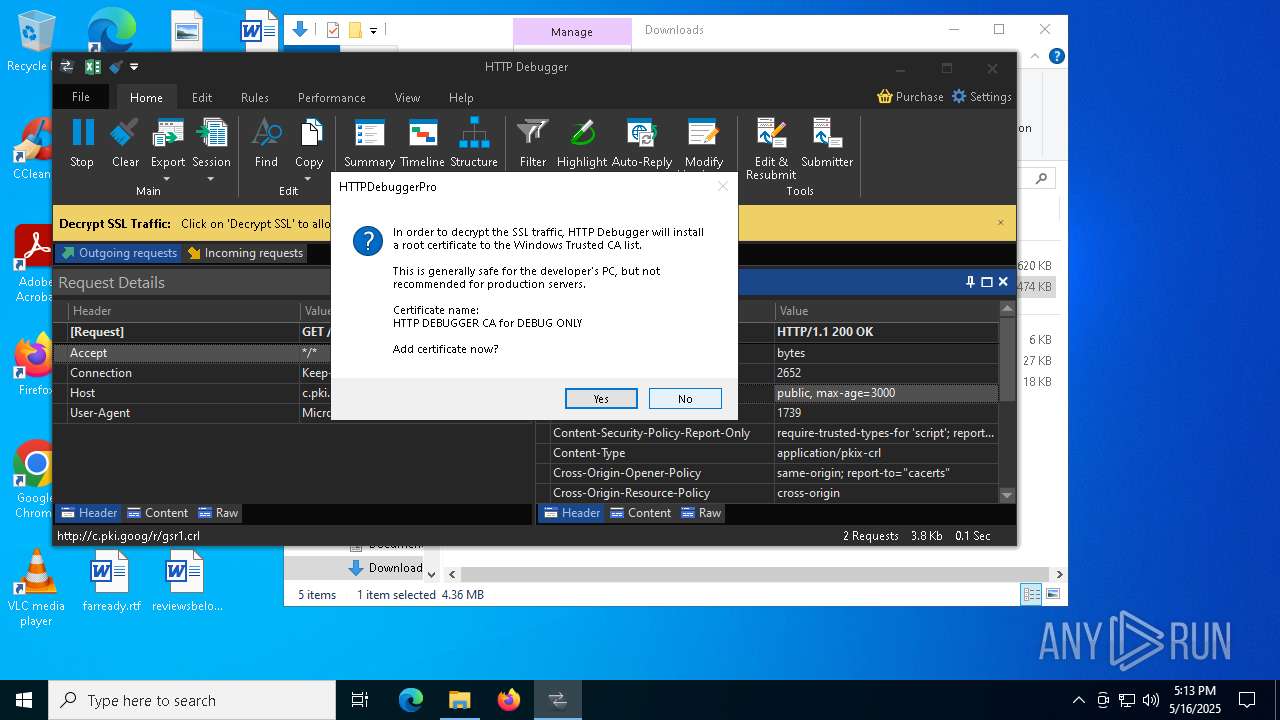Open the notification center icon

click(x=1247, y=700)
